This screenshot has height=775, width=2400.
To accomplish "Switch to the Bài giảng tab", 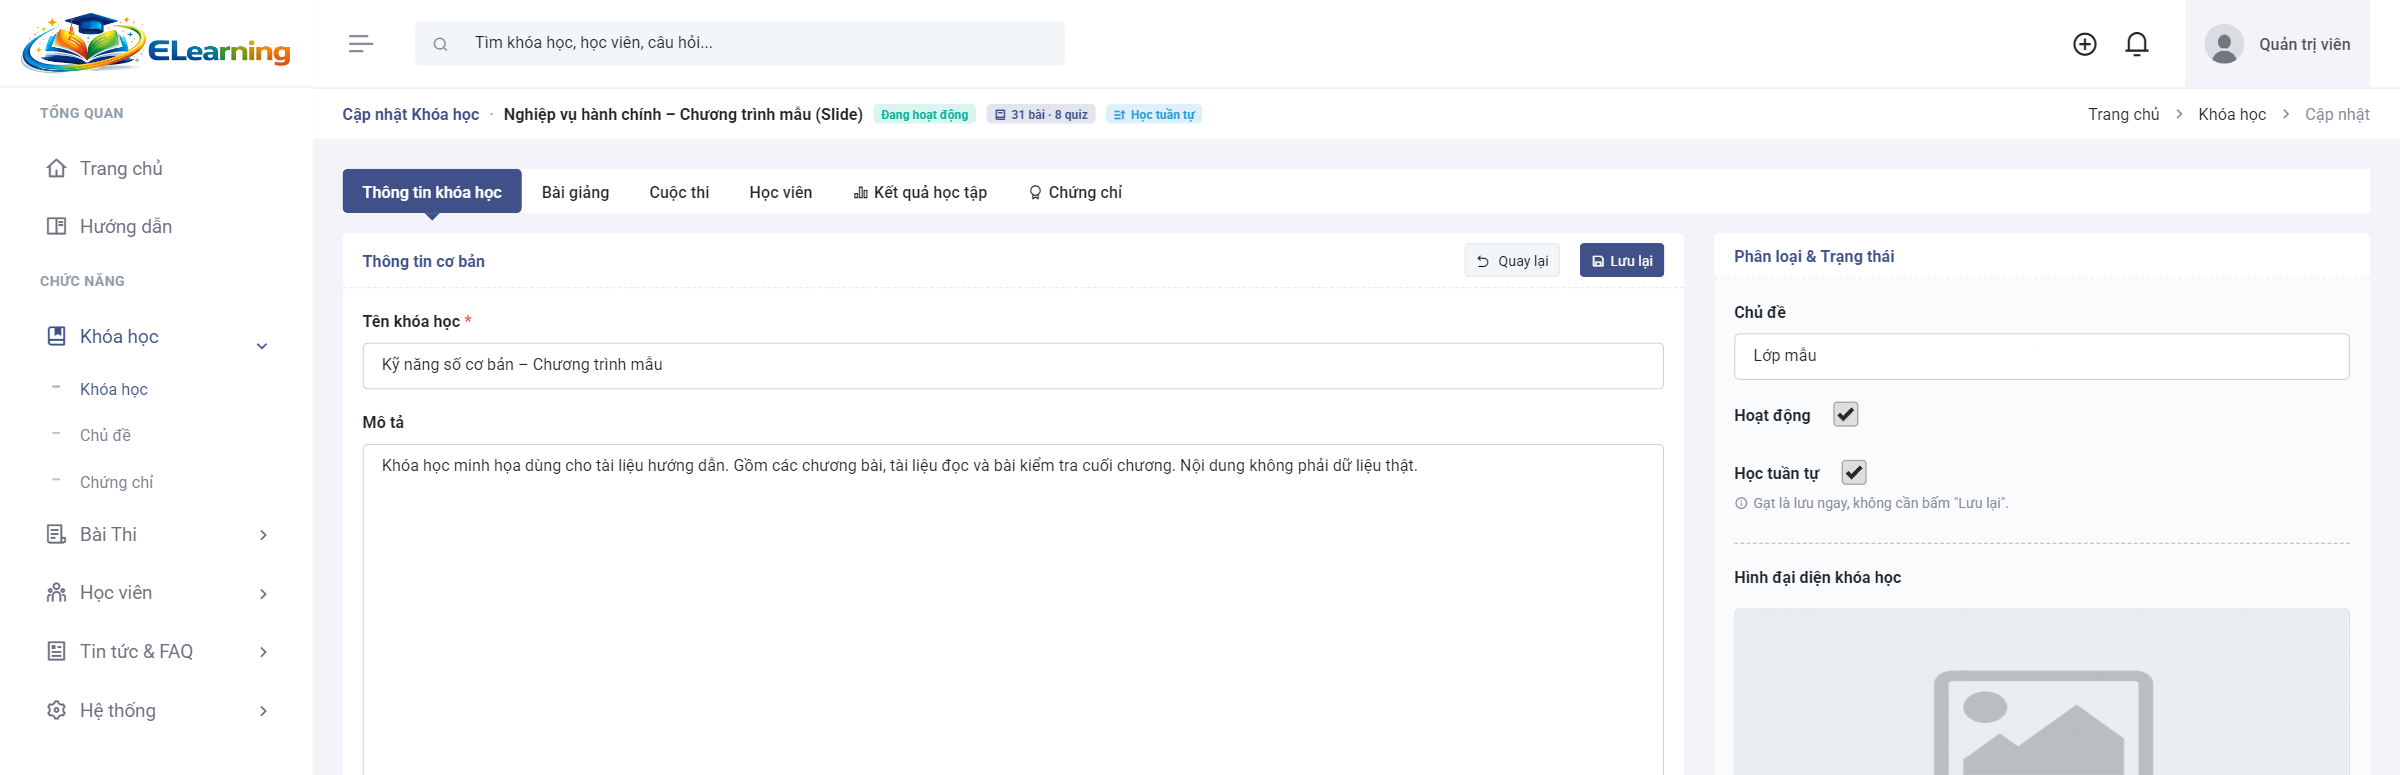I will click(x=575, y=192).
